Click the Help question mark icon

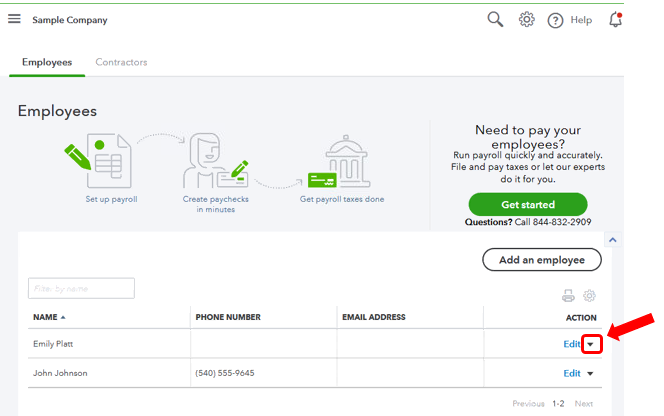[555, 20]
